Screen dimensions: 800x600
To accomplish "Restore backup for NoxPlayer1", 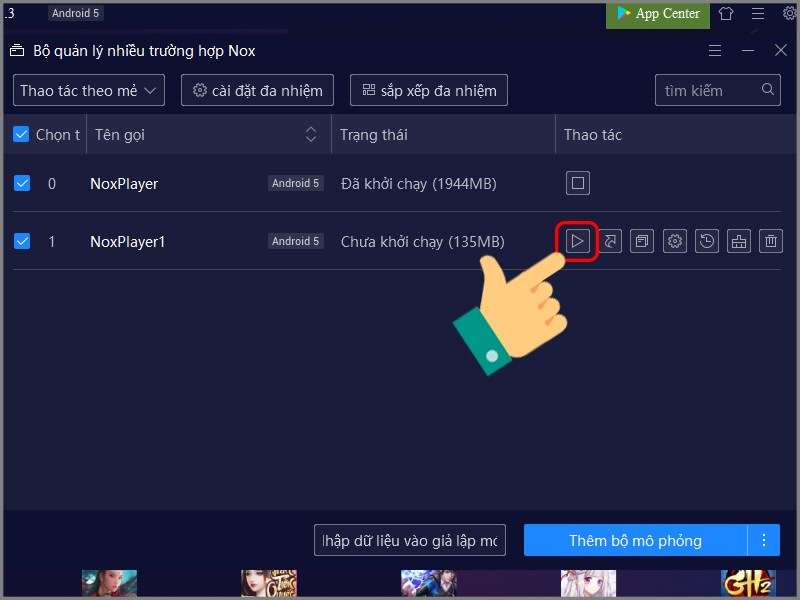I will pyautogui.click(x=706, y=241).
